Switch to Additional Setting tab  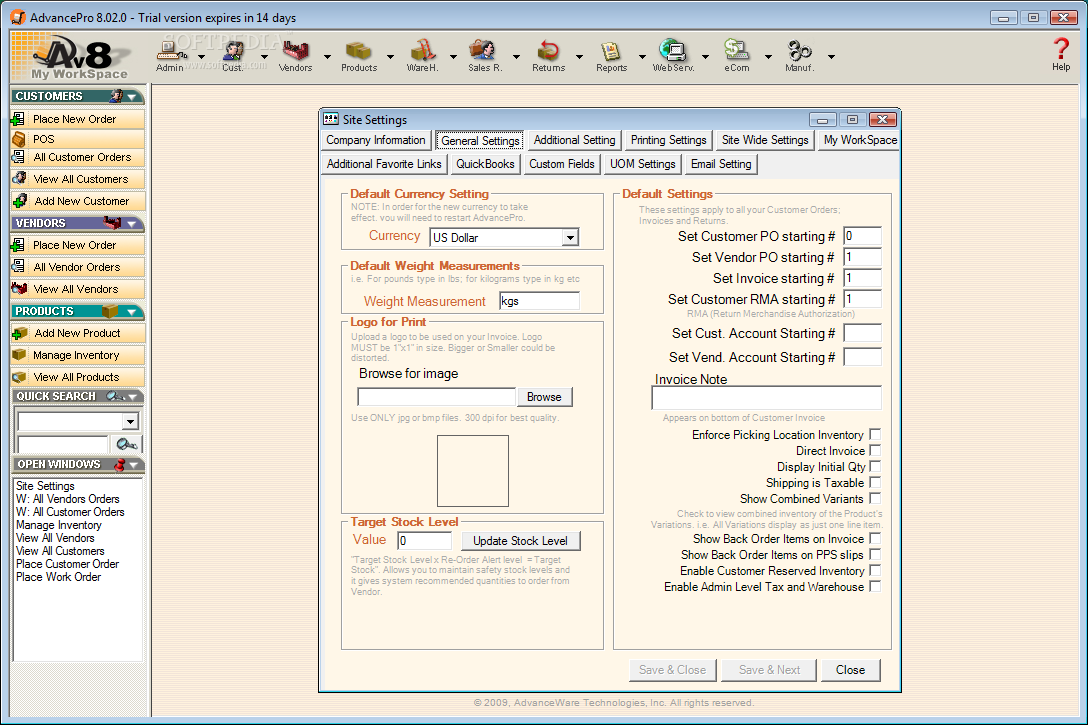coord(575,140)
